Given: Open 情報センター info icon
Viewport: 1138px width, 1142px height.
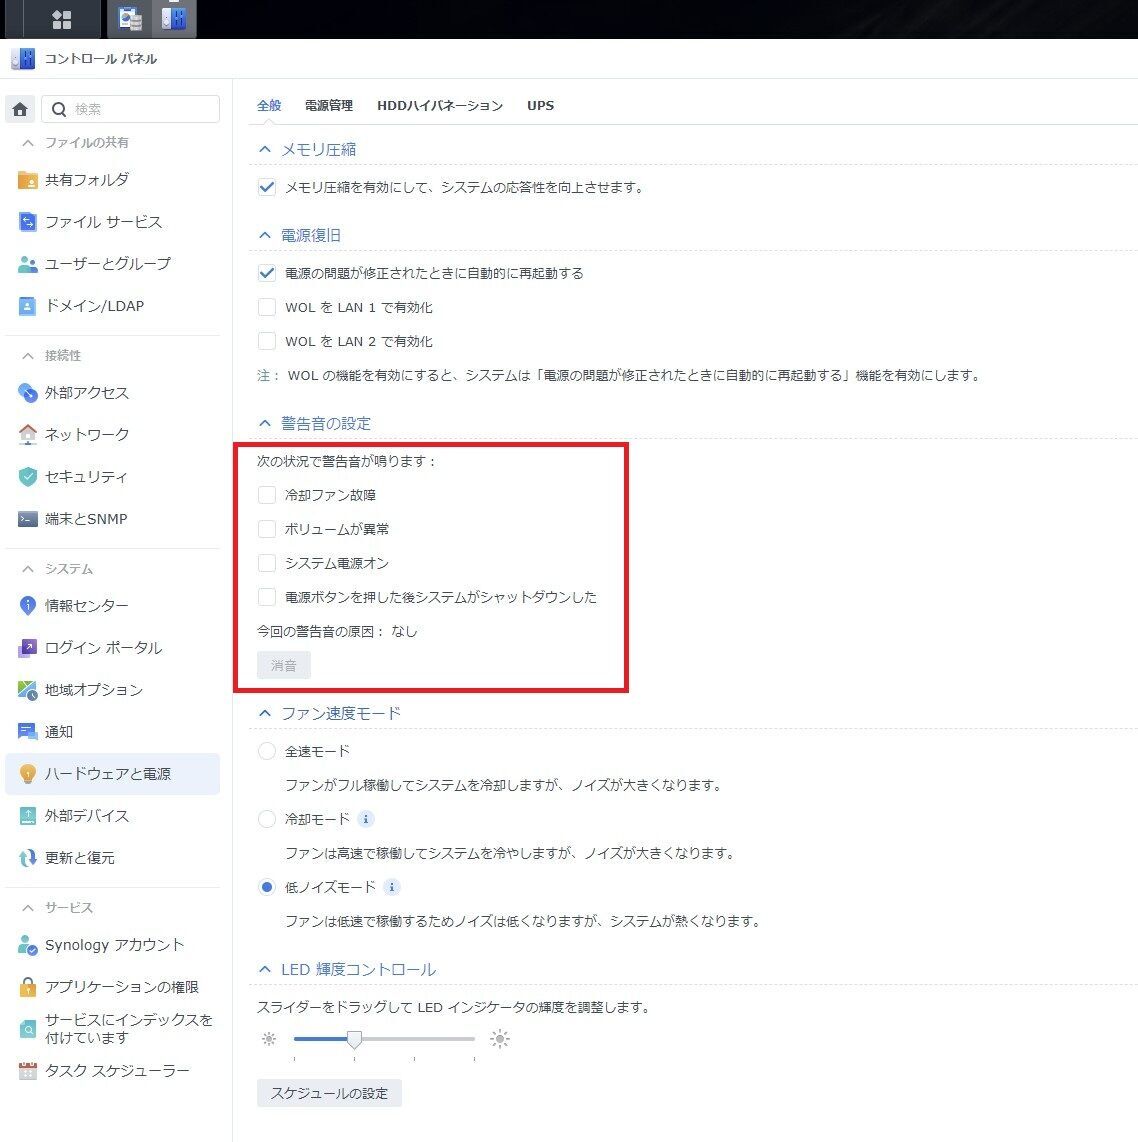Looking at the screenshot, I should 28,605.
